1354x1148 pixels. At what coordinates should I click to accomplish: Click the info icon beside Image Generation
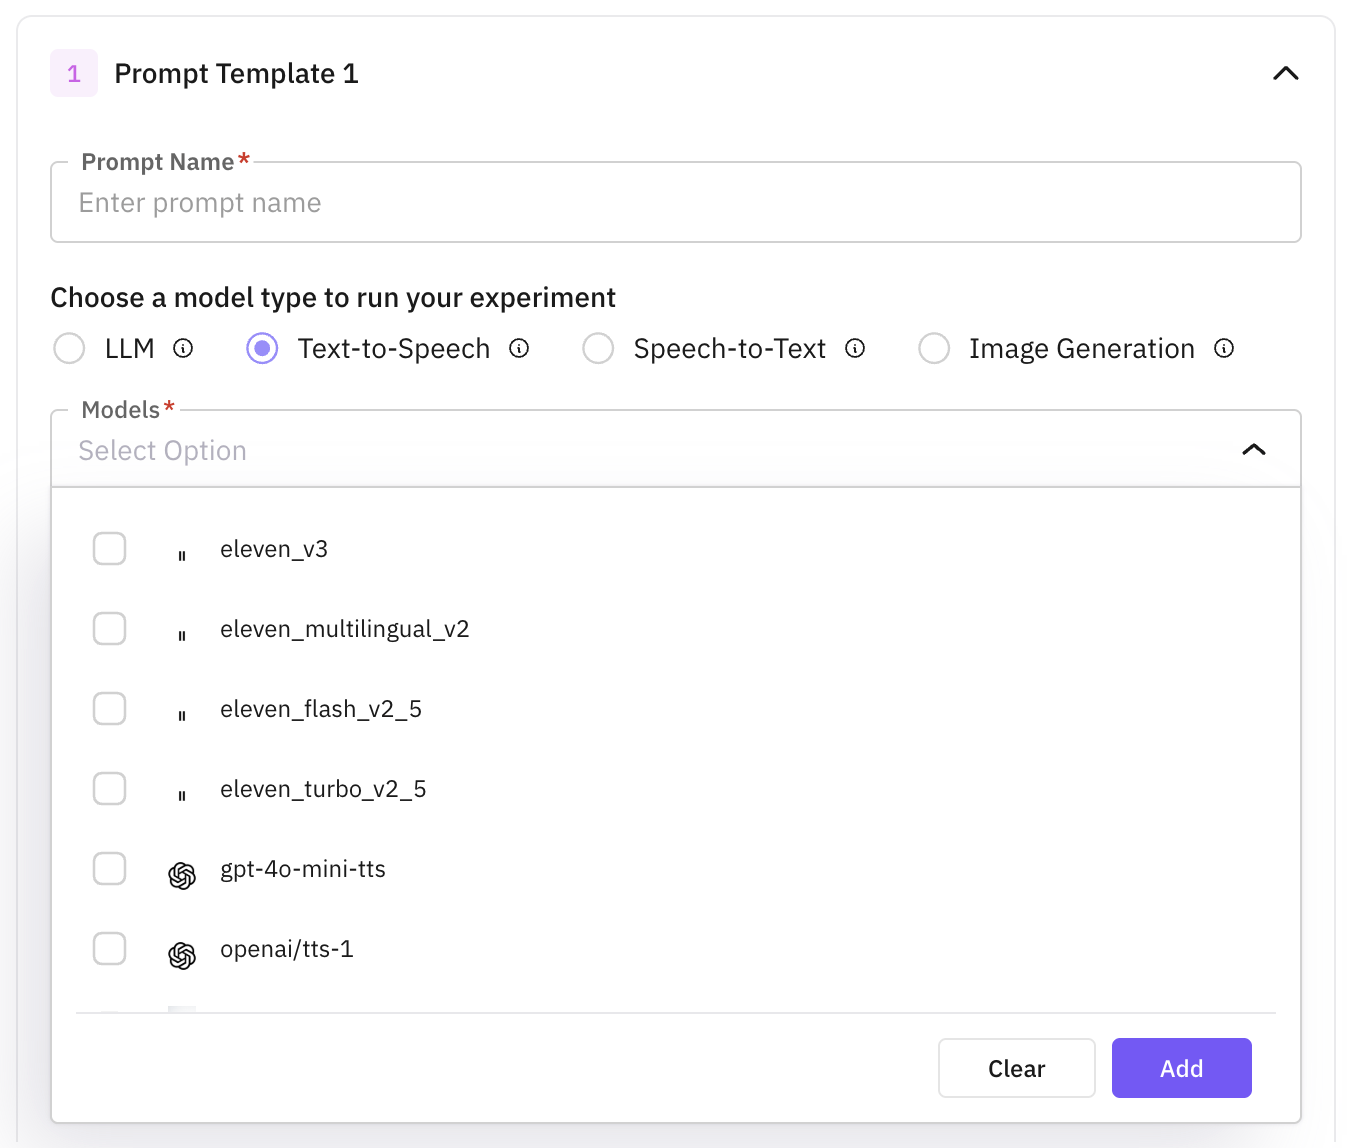[x=1224, y=348]
